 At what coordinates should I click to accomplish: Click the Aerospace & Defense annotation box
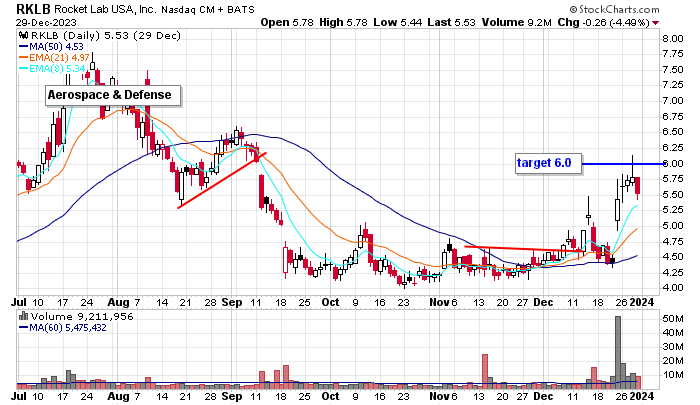pos(113,95)
